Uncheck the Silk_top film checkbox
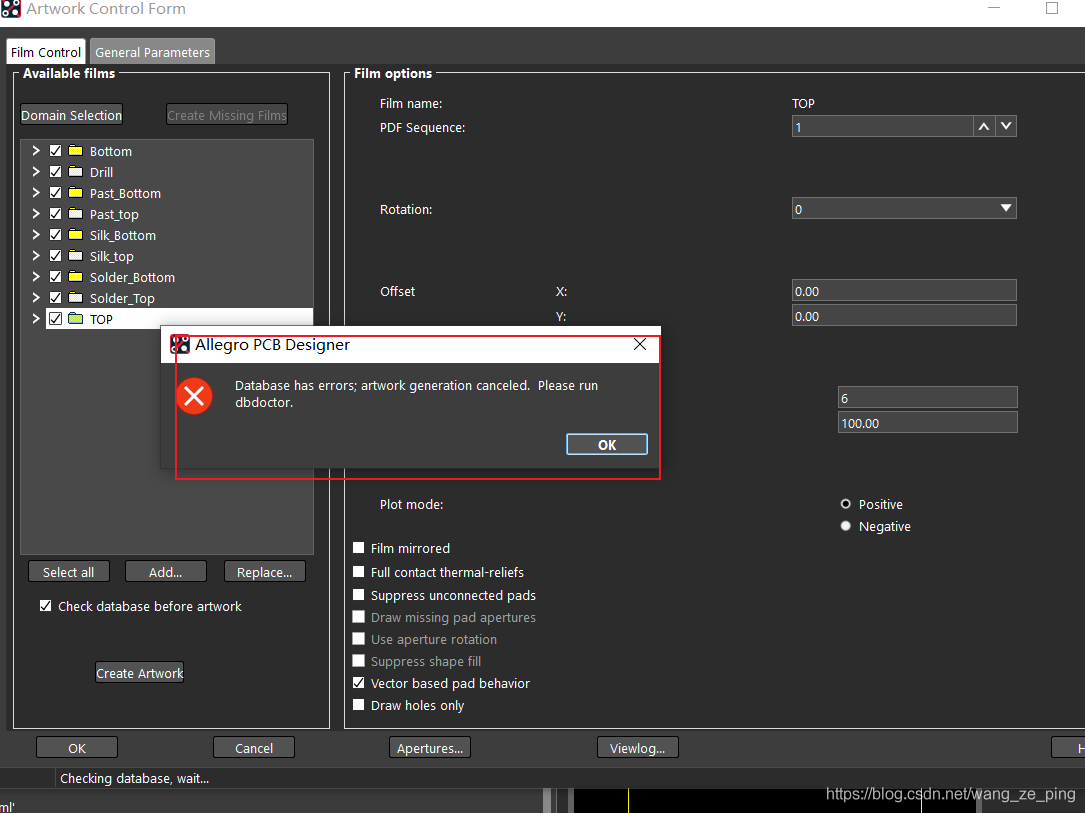1085x813 pixels. click(x=55, y=256)
